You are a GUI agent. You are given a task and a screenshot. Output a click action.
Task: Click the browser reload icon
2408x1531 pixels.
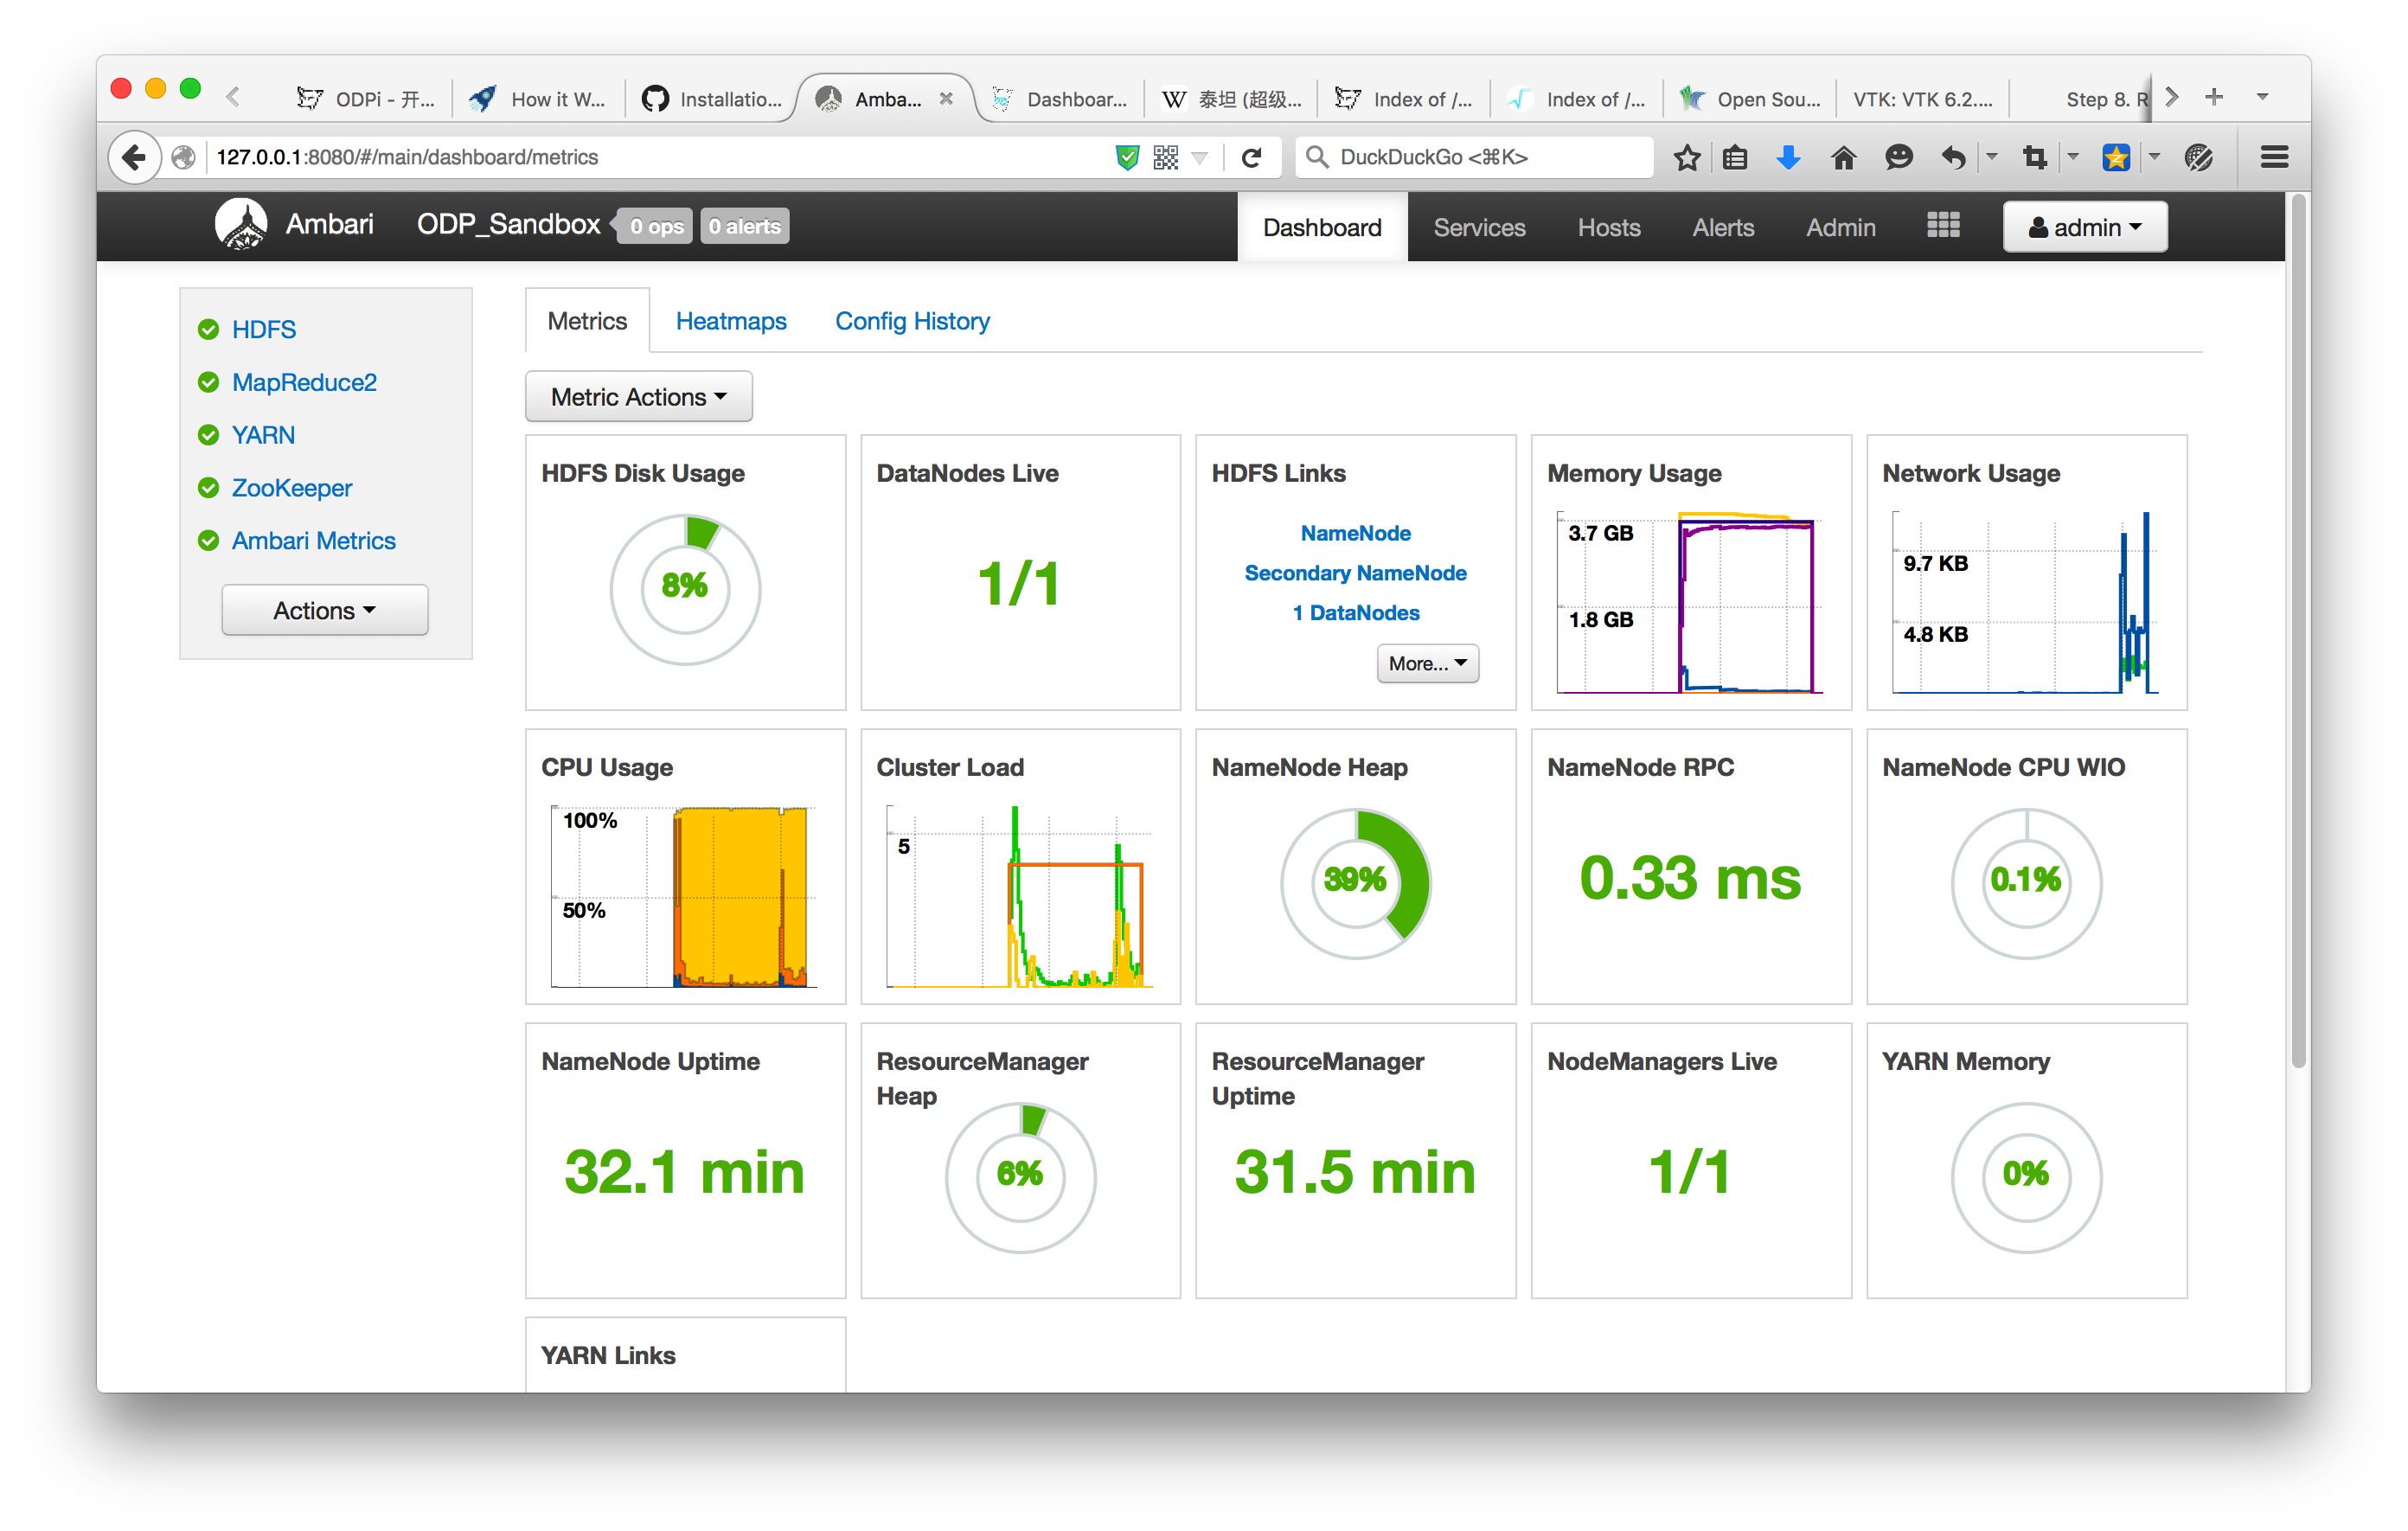1251,157
